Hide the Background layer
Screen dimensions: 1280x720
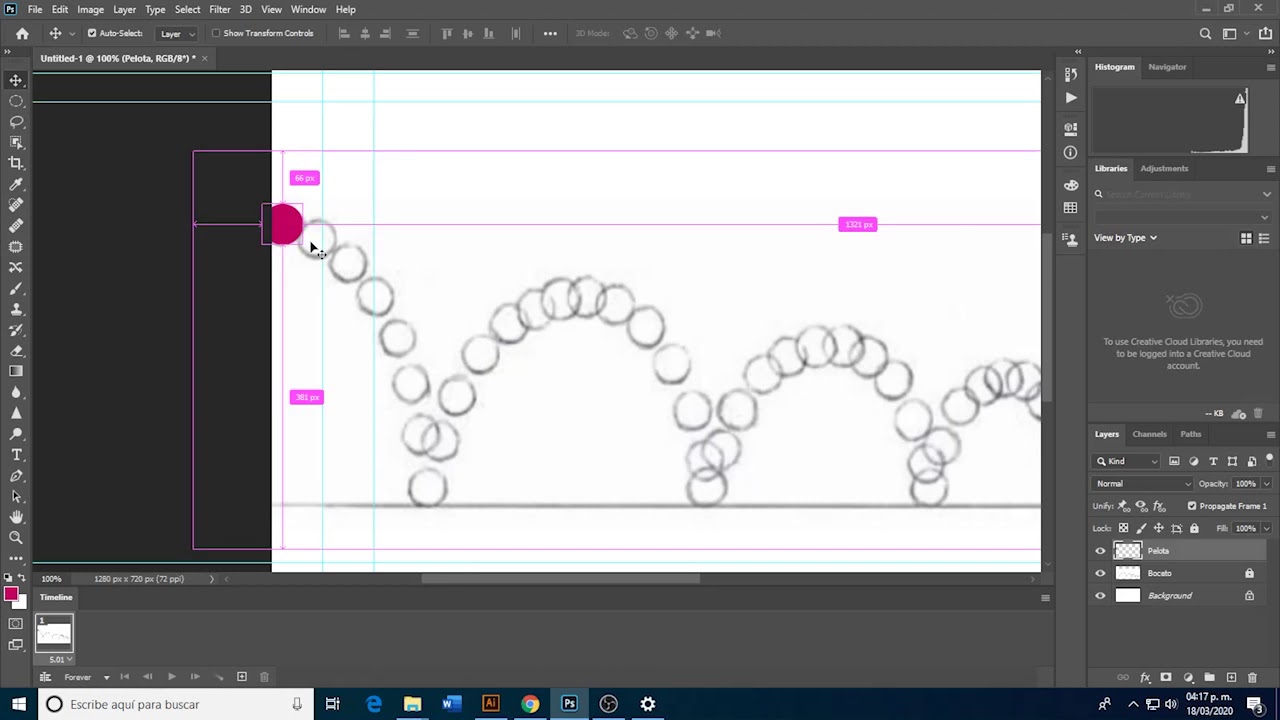pos(1100,596)
